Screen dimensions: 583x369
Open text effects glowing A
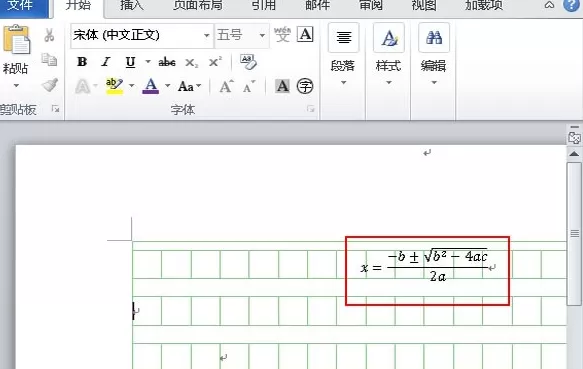(83, 87)
